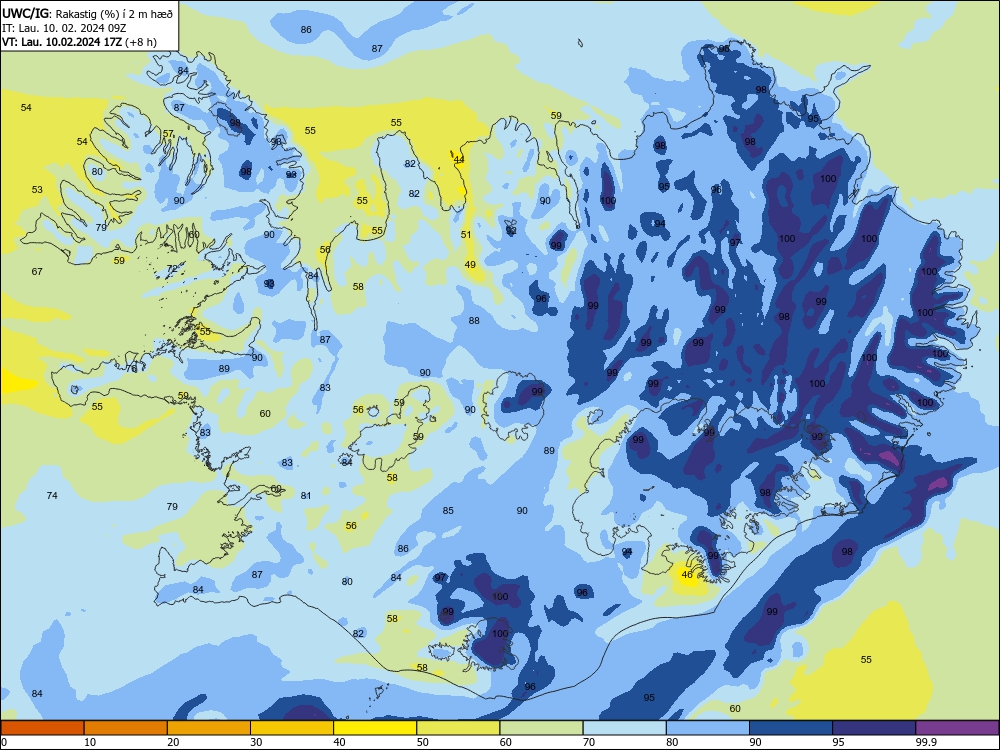Click the orange 10–20 legend swatch
The image size is (1000, 750).
coord(126,728)
